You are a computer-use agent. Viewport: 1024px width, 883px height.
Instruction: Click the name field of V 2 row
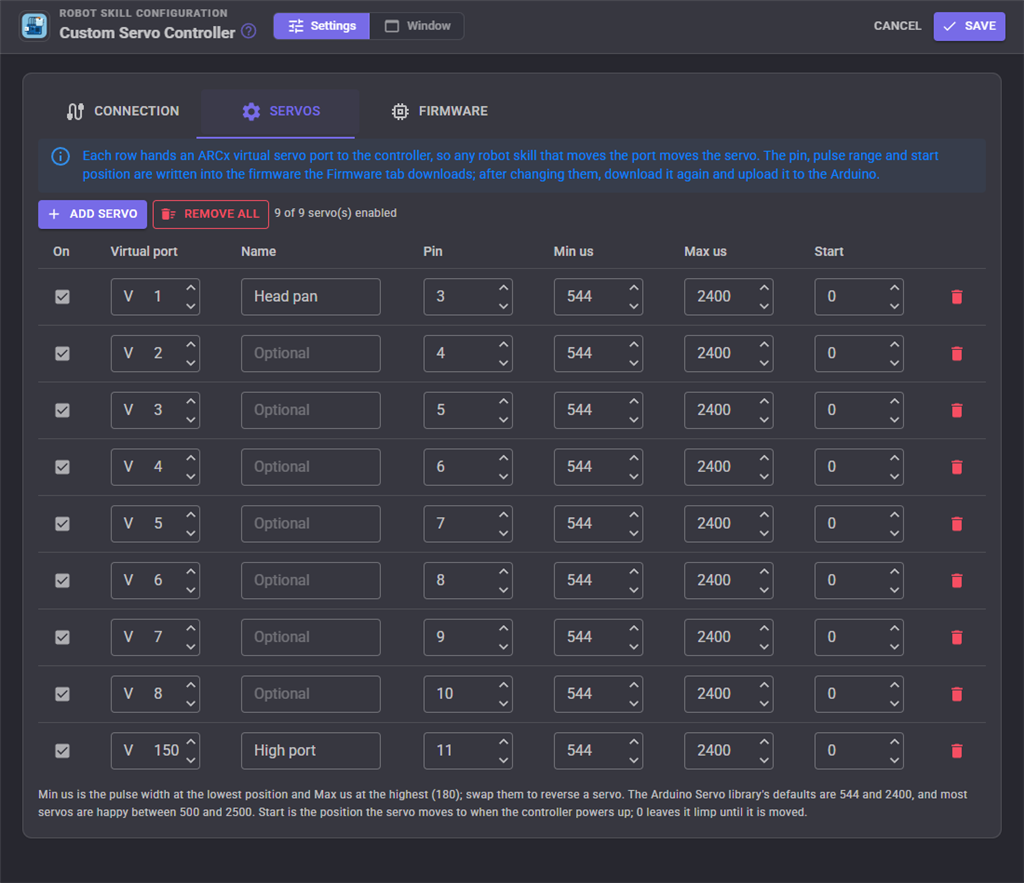pos(311,354)
